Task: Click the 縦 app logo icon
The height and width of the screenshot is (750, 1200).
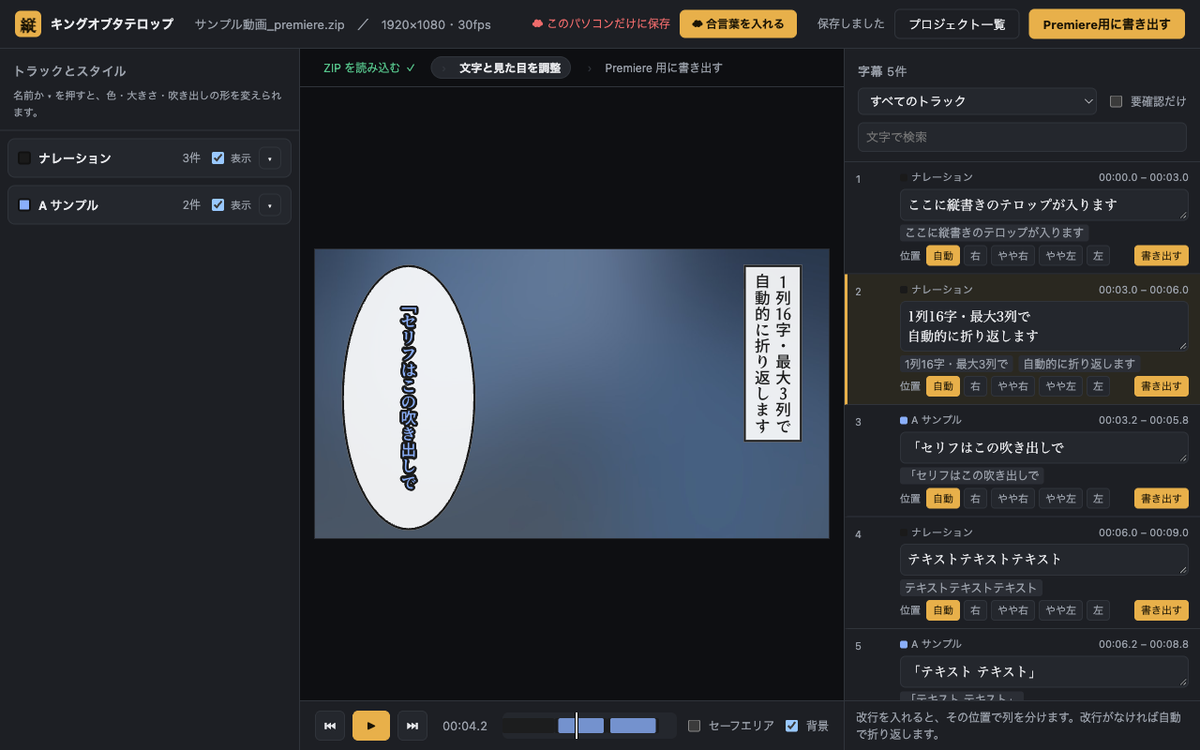Action: [28, 24]
